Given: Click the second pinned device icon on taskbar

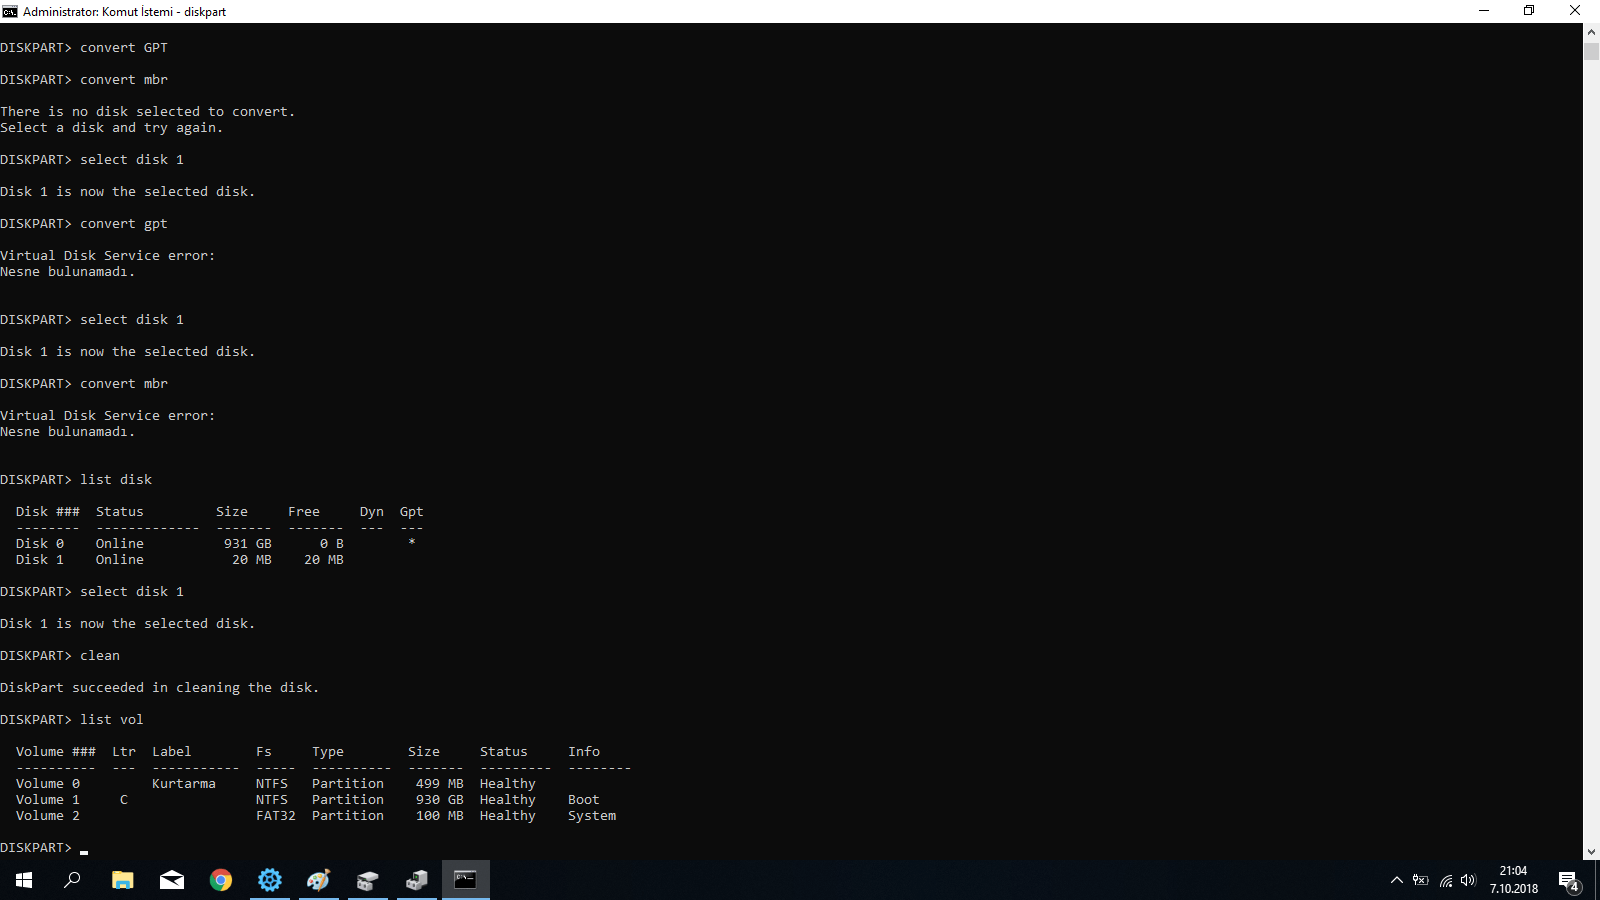Looking at the screenshot, I should (416, 881).
